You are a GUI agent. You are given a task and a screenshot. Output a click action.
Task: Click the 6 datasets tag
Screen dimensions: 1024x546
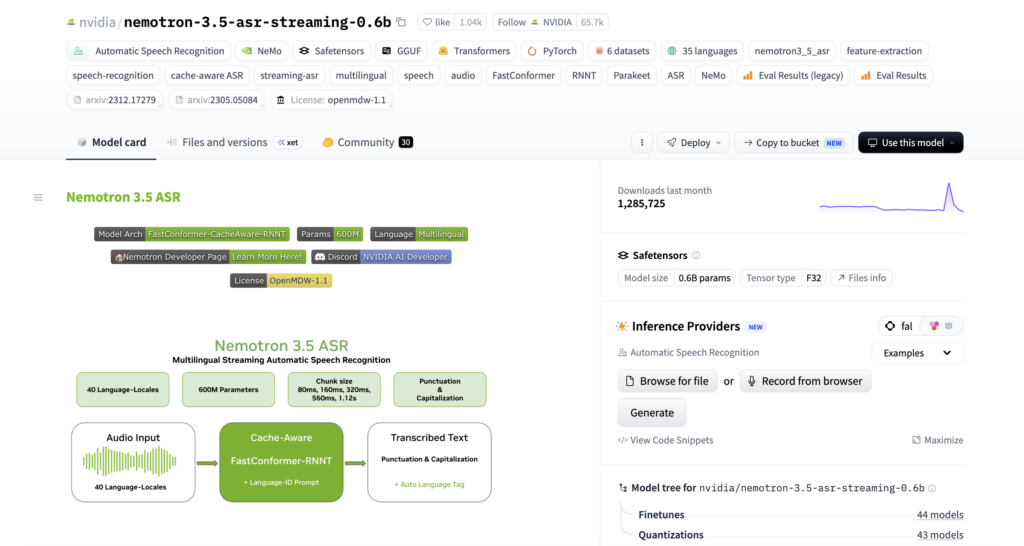[x=622, y=51]
